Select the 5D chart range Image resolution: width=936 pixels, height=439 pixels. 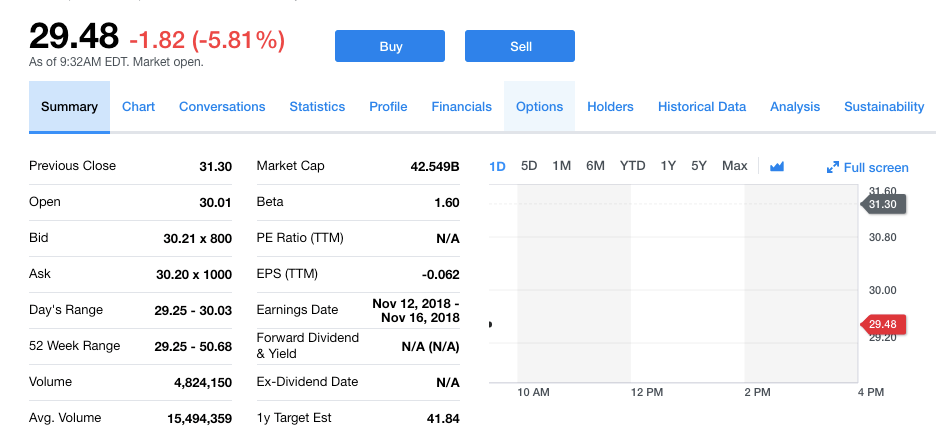click(530, 166)
